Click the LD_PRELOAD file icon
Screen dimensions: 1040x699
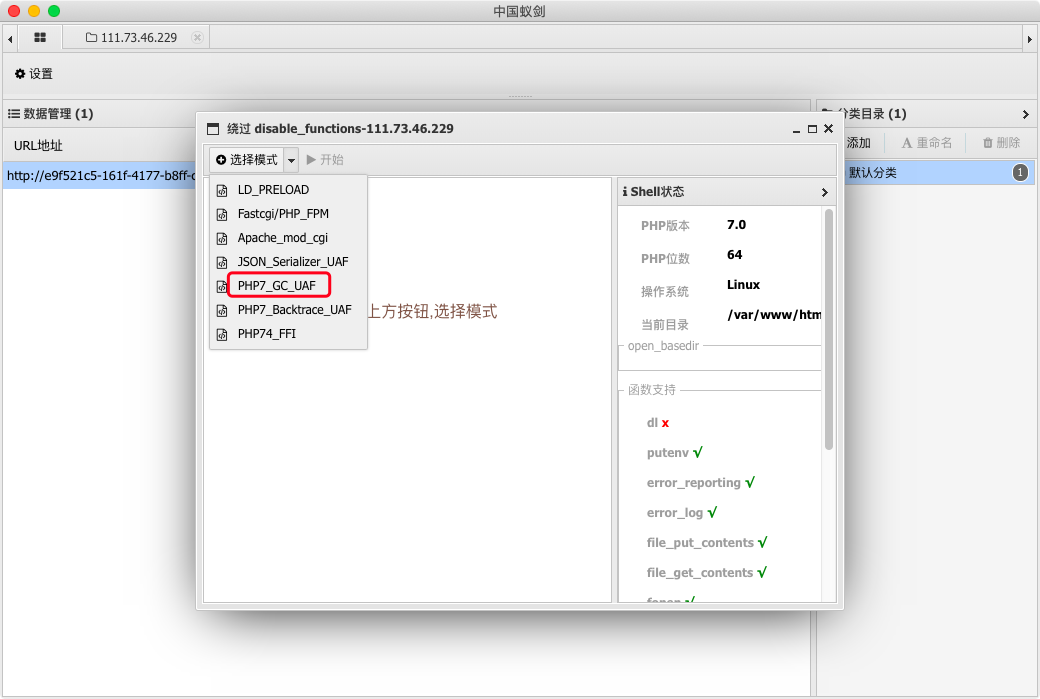[222, 190]
